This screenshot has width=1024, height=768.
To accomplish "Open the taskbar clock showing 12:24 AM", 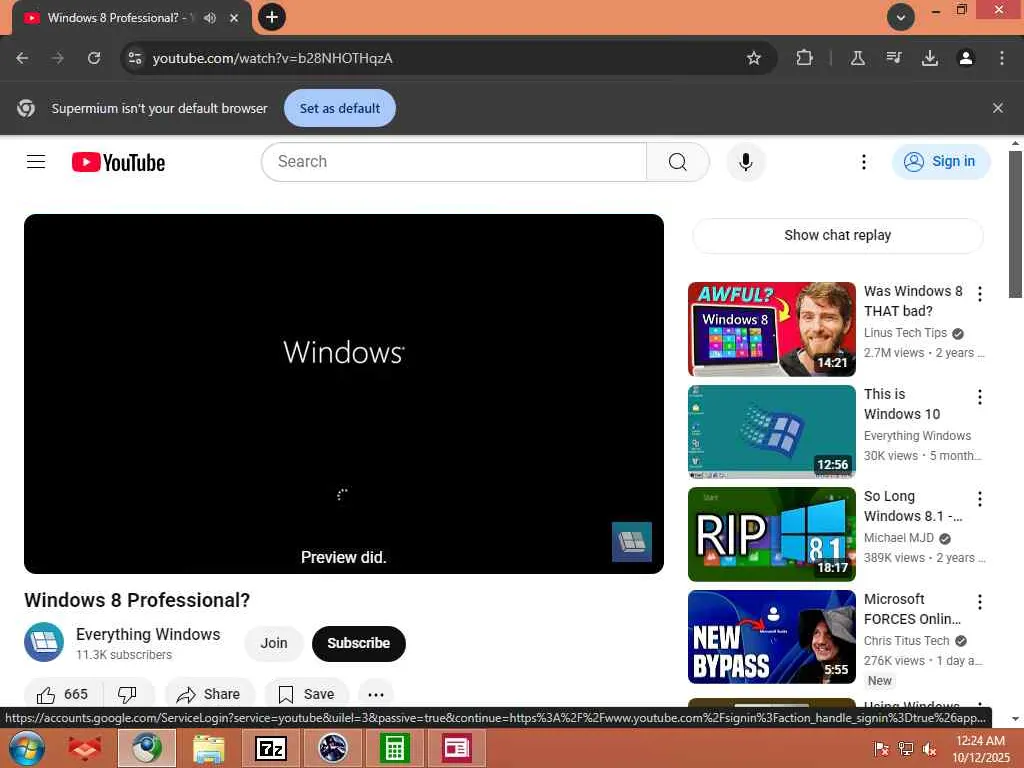I will pyautogui.click(x=980, y=748).
